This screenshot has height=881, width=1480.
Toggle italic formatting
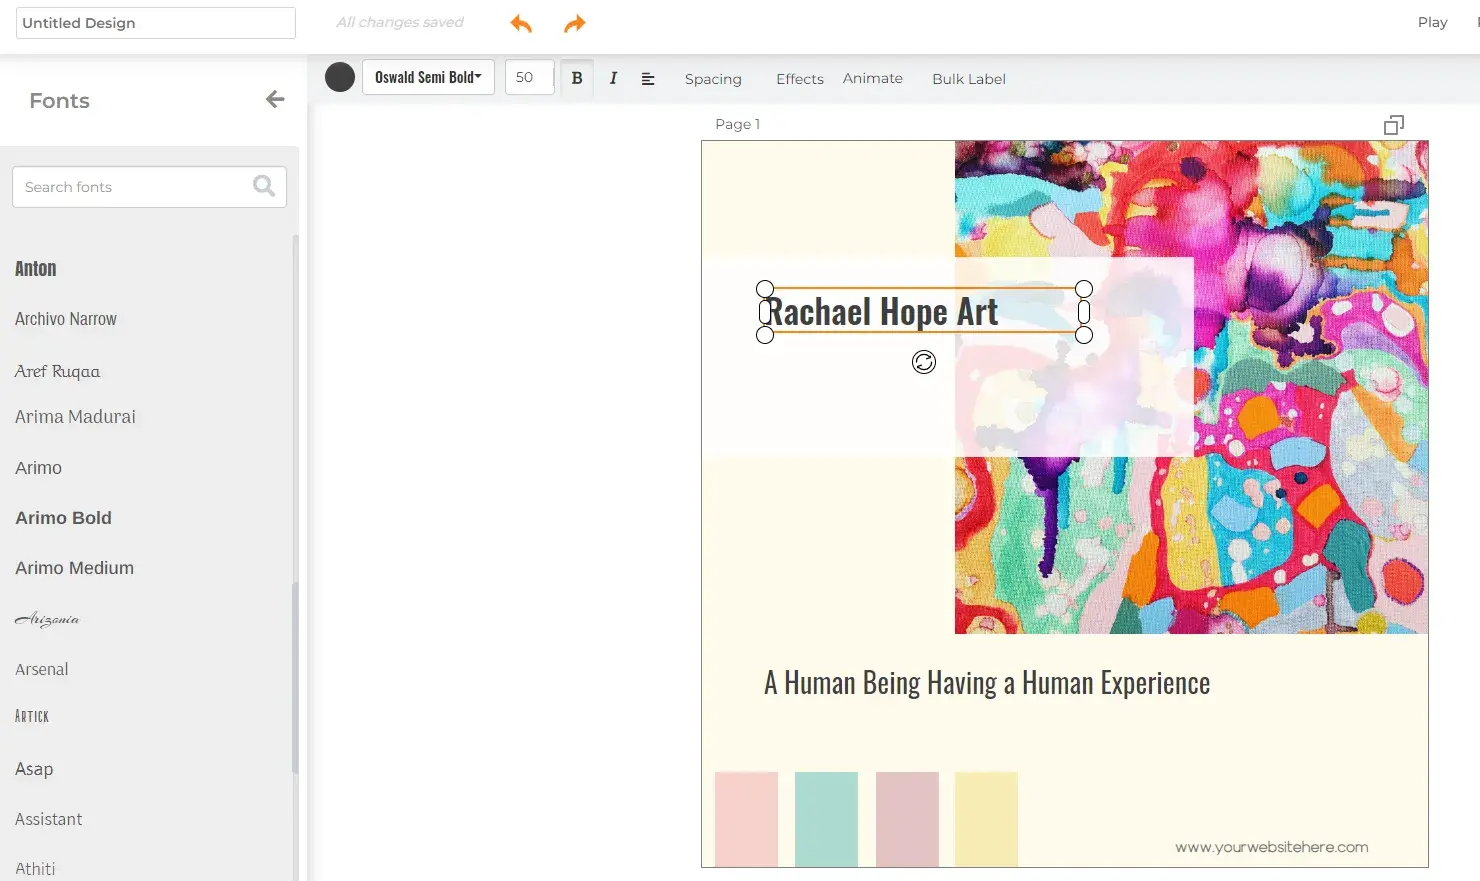click(613, 78)
